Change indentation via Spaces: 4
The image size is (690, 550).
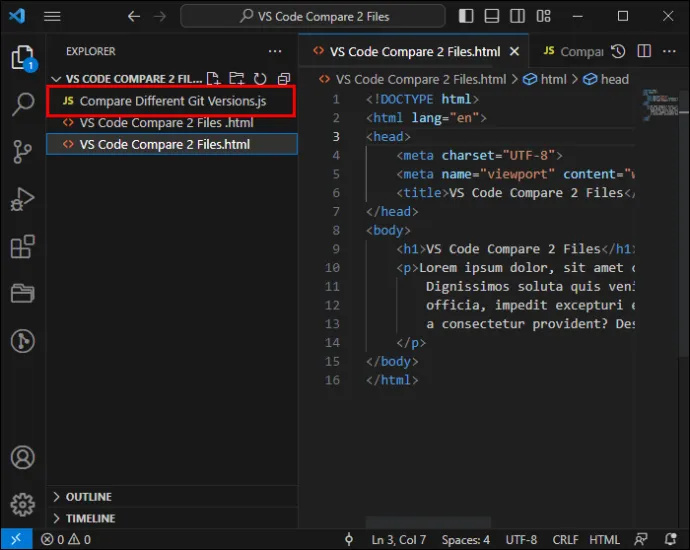(466, 540)
